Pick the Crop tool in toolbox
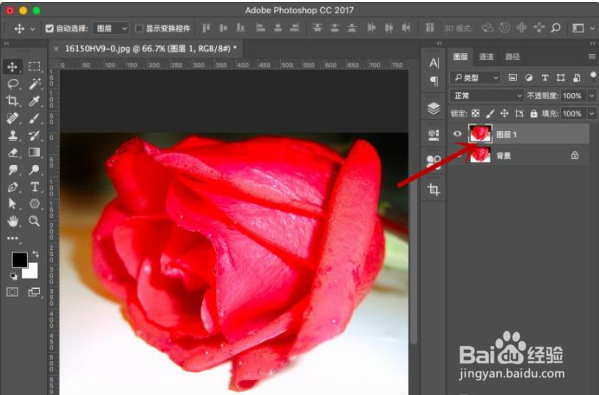The image size is (599, 395). 13,100
